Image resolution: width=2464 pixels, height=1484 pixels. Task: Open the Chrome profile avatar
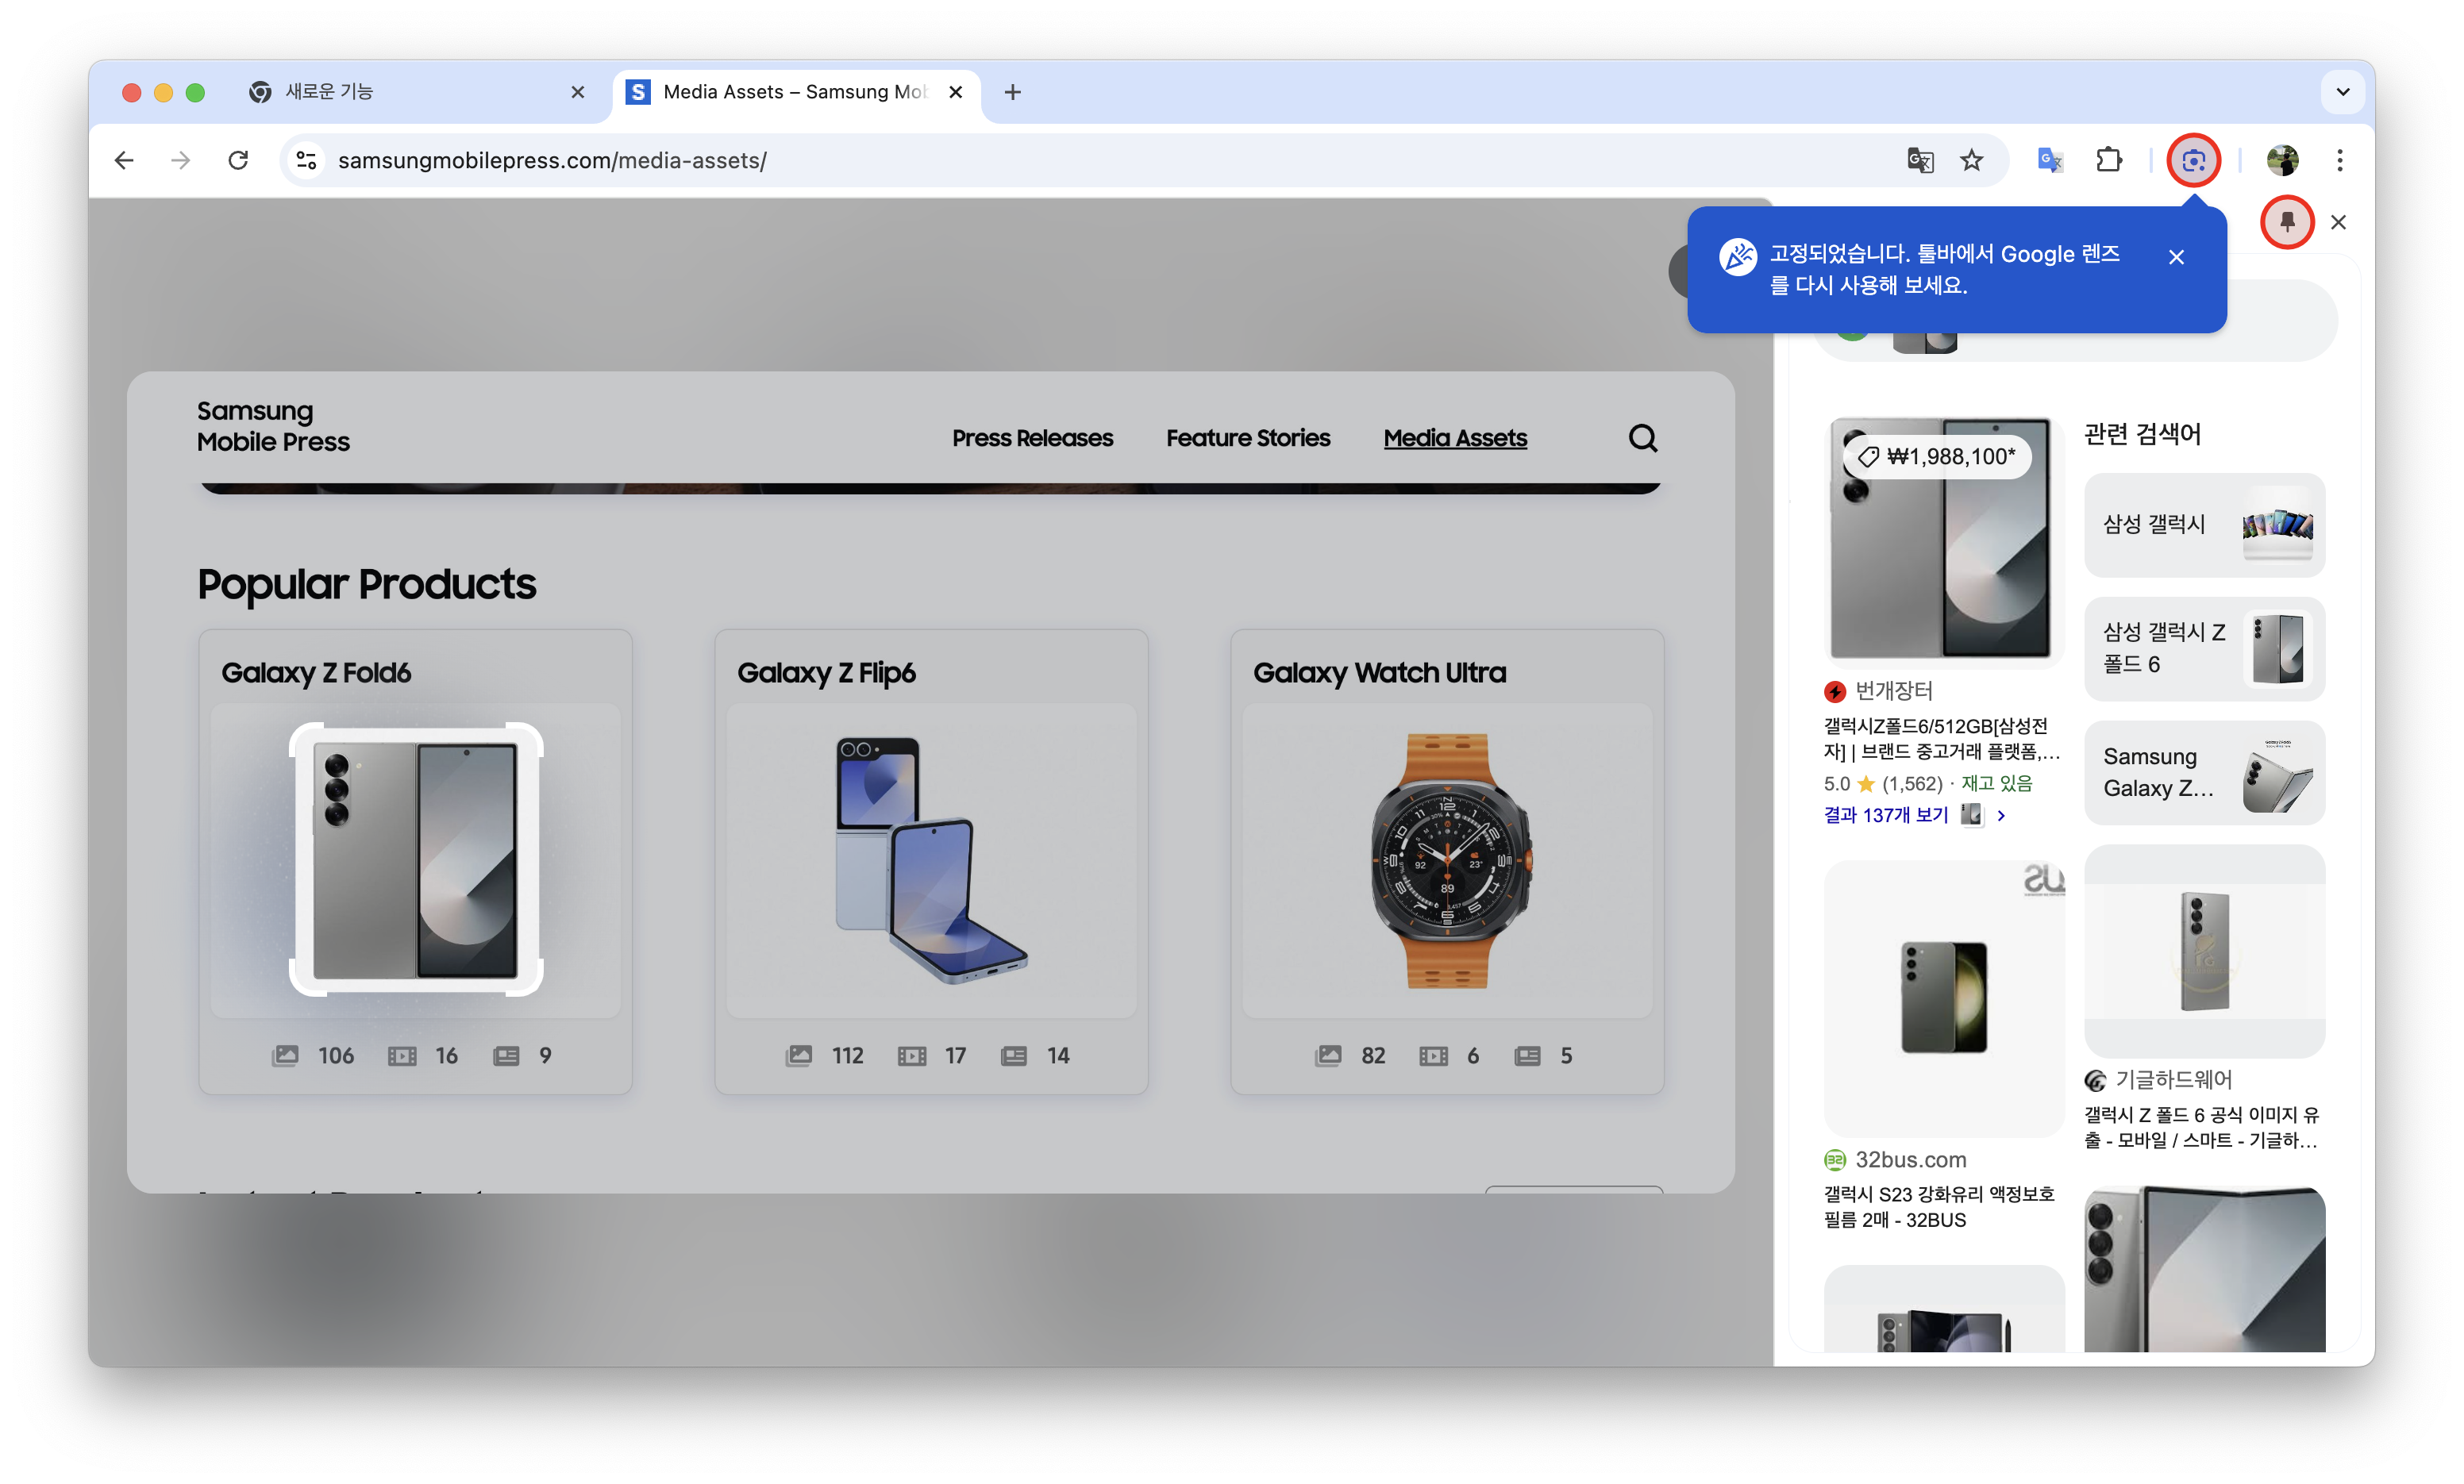click(2282, 160)
